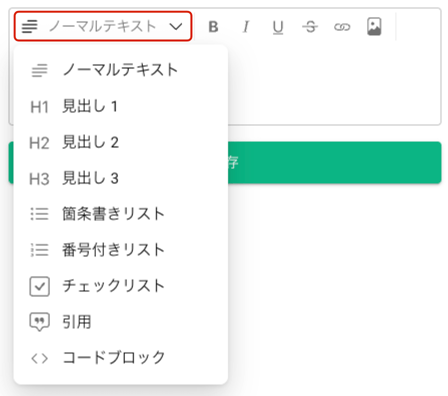The height and width of the screenshot is (396, 448).
Task: Choose 見出し 3 heading style
Action: pyautogui.click(x=121, y=178)
